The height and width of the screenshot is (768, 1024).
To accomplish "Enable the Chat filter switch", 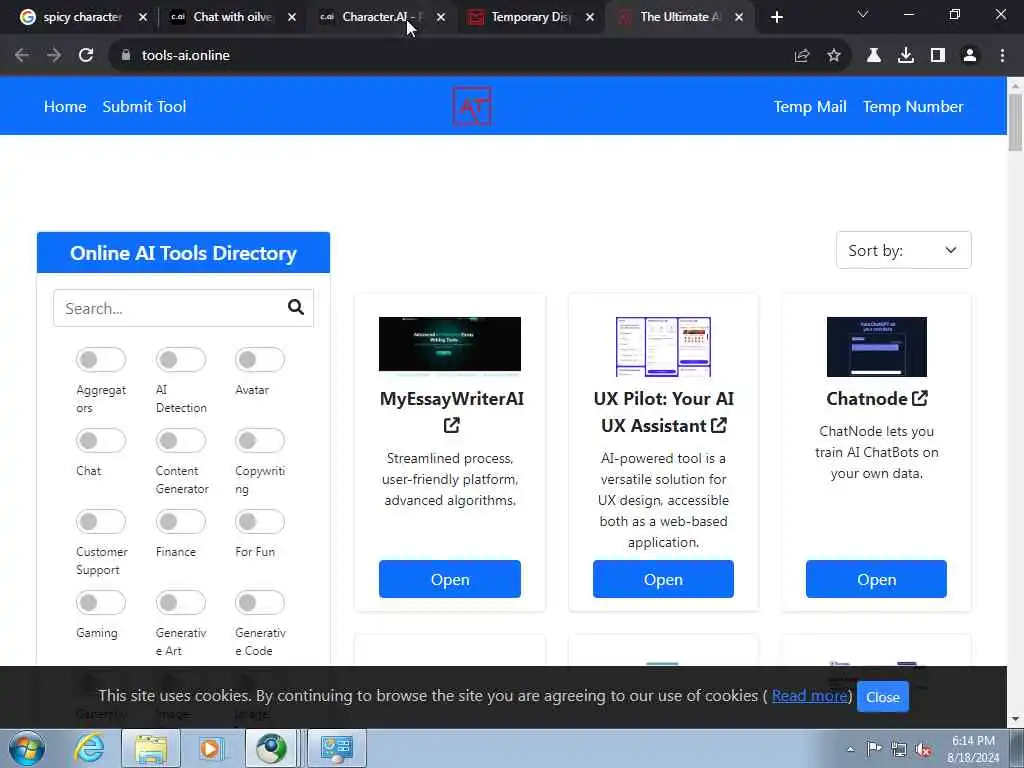I will (x=101, y=440).
